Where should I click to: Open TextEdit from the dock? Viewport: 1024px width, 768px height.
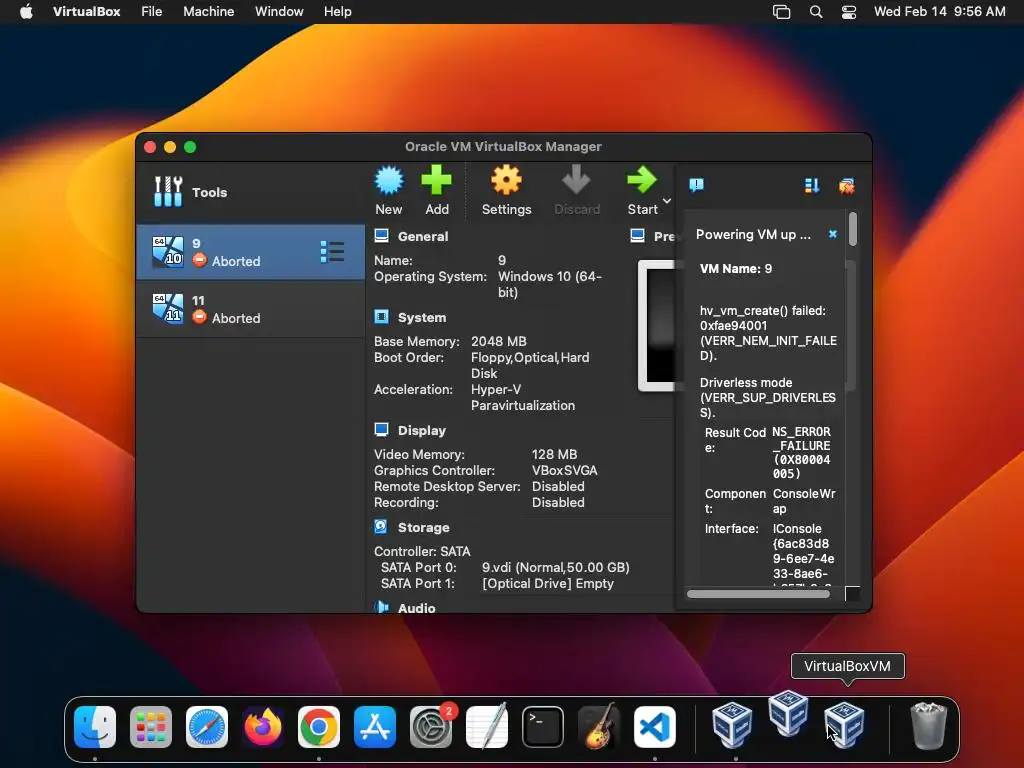point(487,727)
